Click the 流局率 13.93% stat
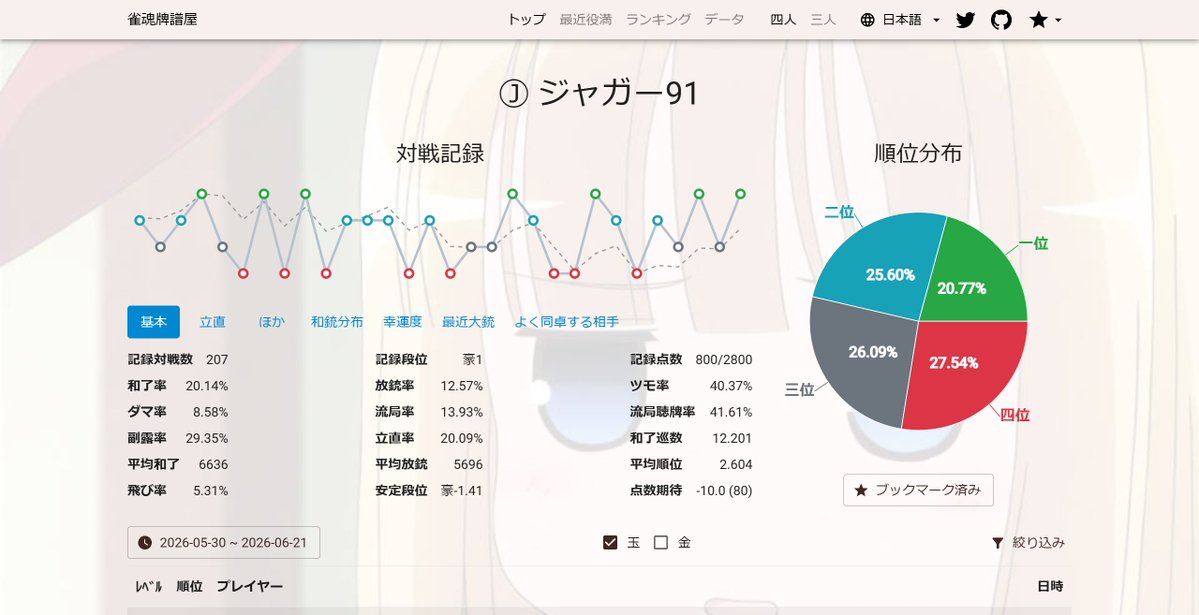The height and width of the screenshot is (615, 1199). [x=429, y=412]
